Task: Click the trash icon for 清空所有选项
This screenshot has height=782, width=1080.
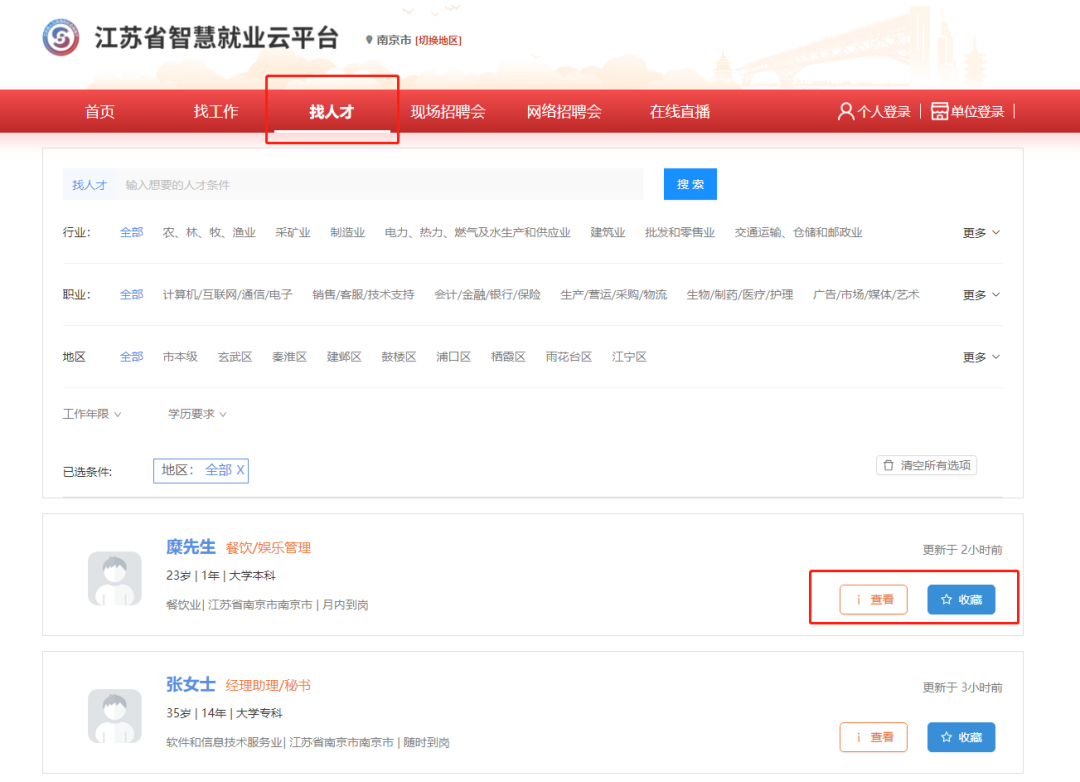Action: [888, 465]
